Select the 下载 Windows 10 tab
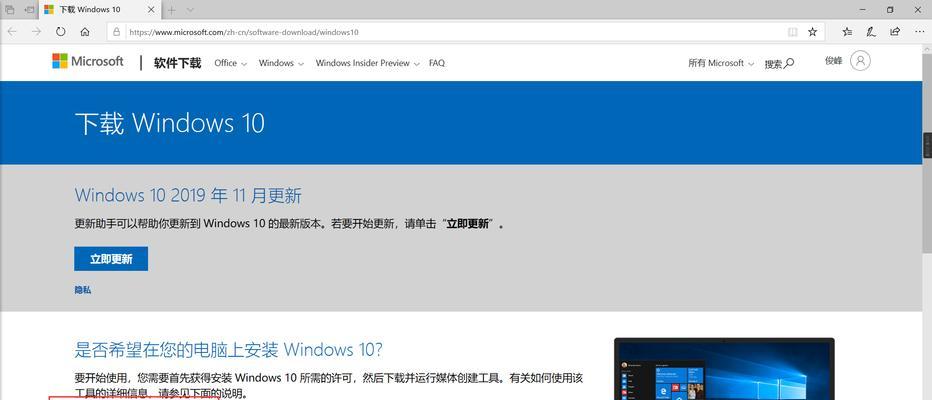932x400 pixels. 100,10
